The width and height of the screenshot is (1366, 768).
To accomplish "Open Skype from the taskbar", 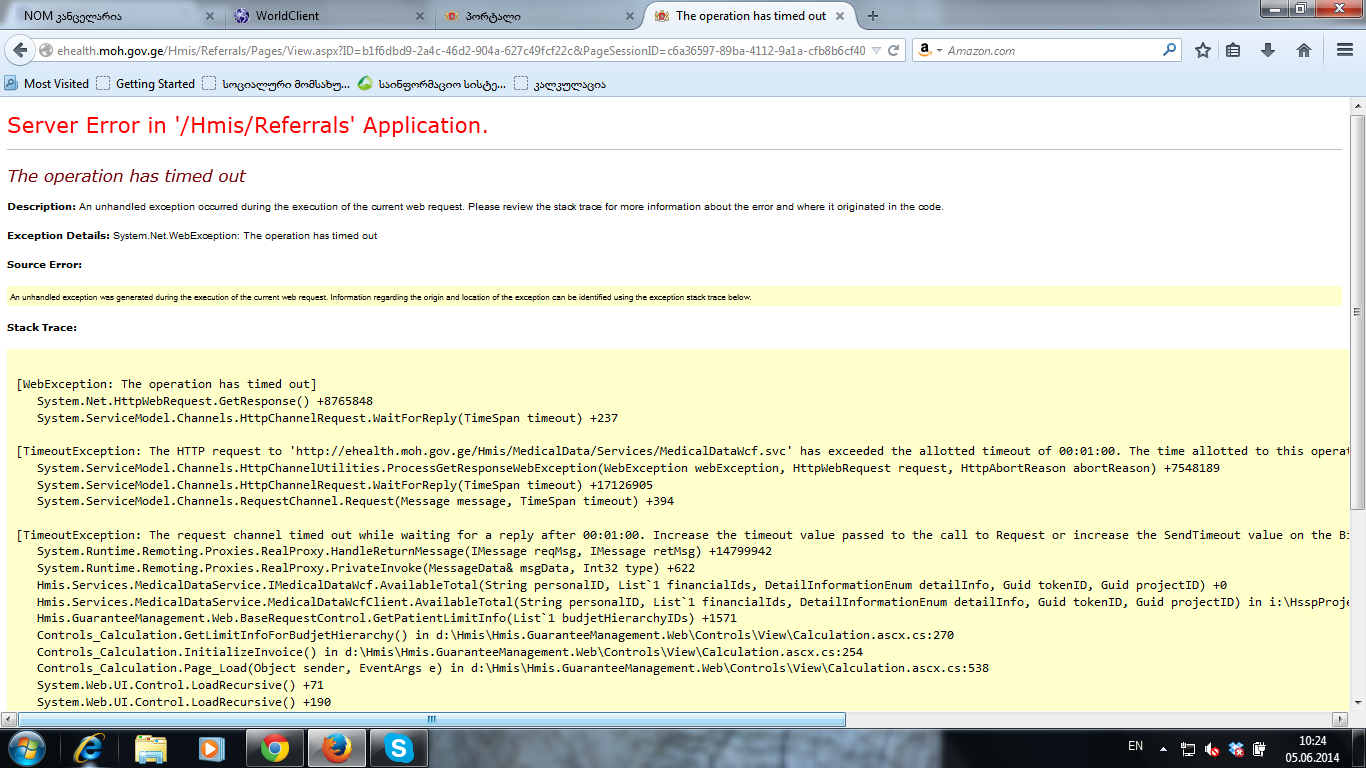I will click(x=399, y=748).
